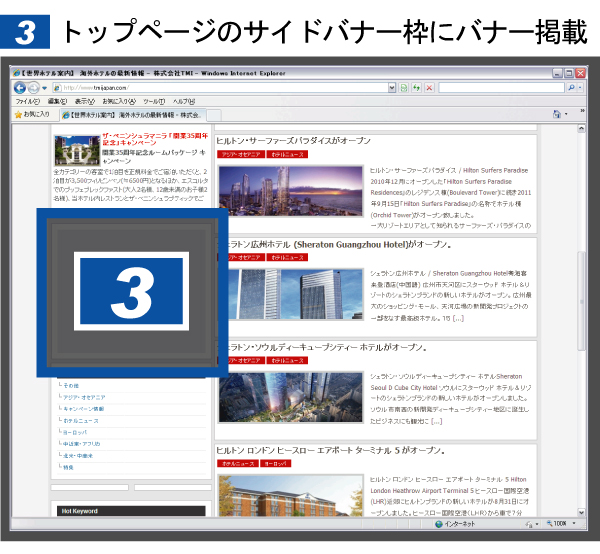Screen dimensions: 600x554
Task: Open ヒルトン ロンドン ヒースロー headline
Action: coord(331,450)
